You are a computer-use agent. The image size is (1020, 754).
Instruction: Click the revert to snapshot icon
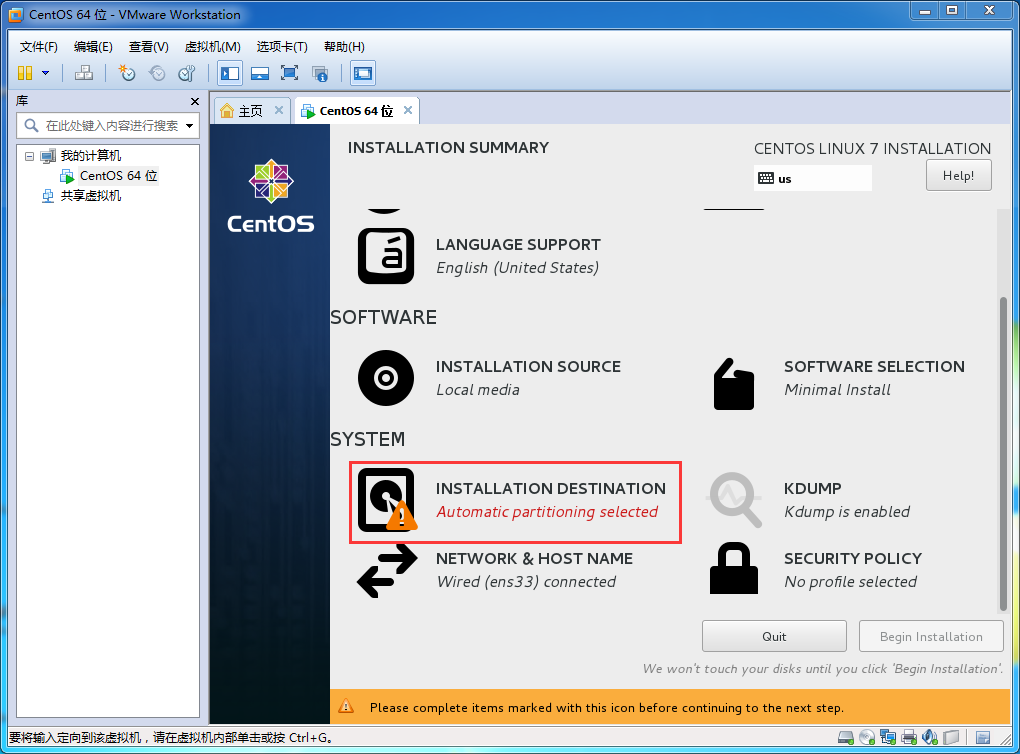(157, 73)
